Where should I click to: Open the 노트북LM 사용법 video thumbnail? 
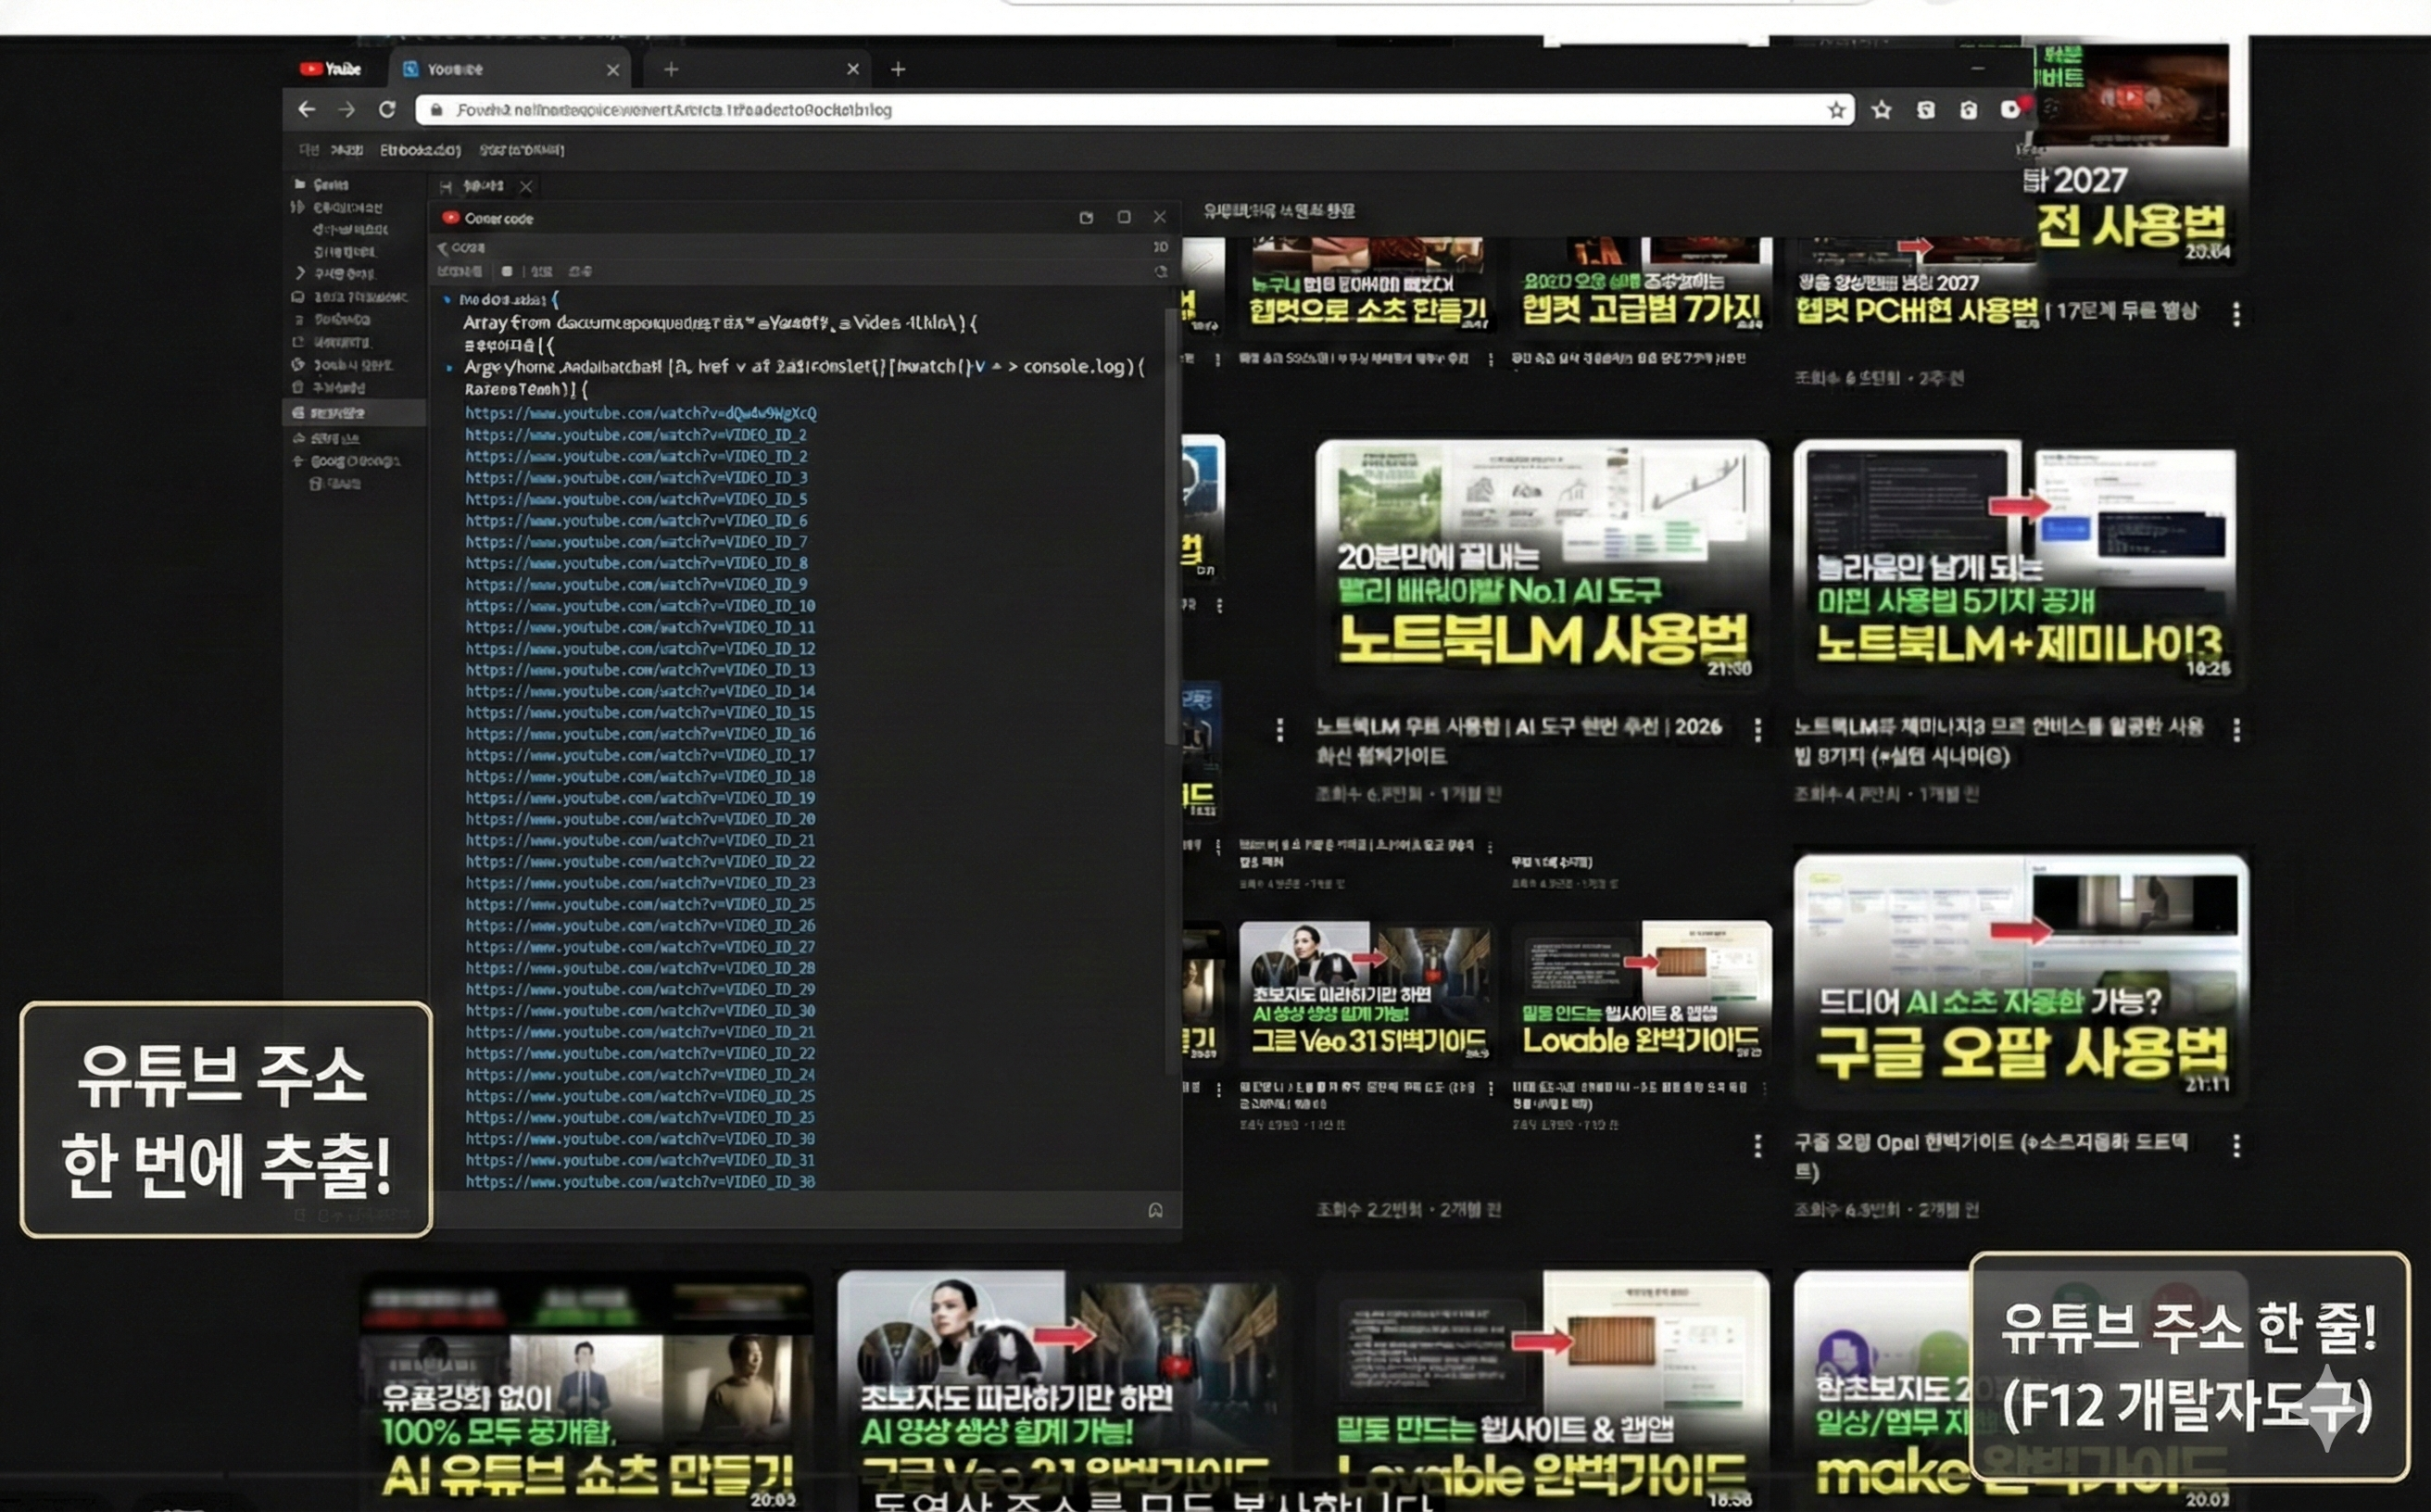(x=1541, y=563)
